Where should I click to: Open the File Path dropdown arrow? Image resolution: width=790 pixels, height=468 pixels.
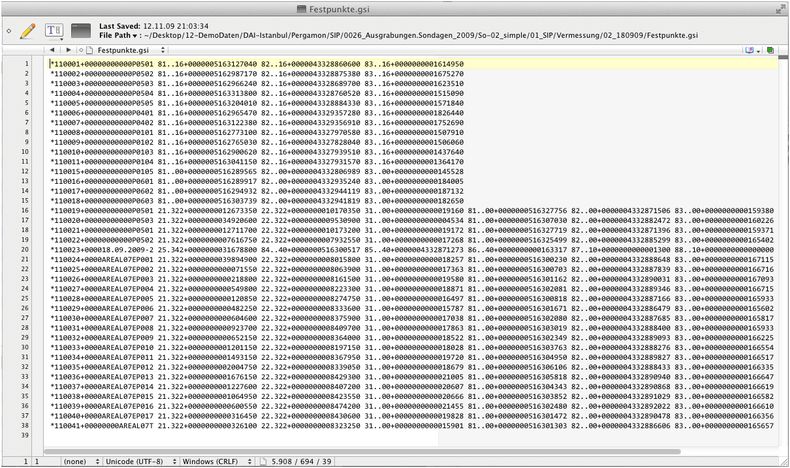click(135, 36)
